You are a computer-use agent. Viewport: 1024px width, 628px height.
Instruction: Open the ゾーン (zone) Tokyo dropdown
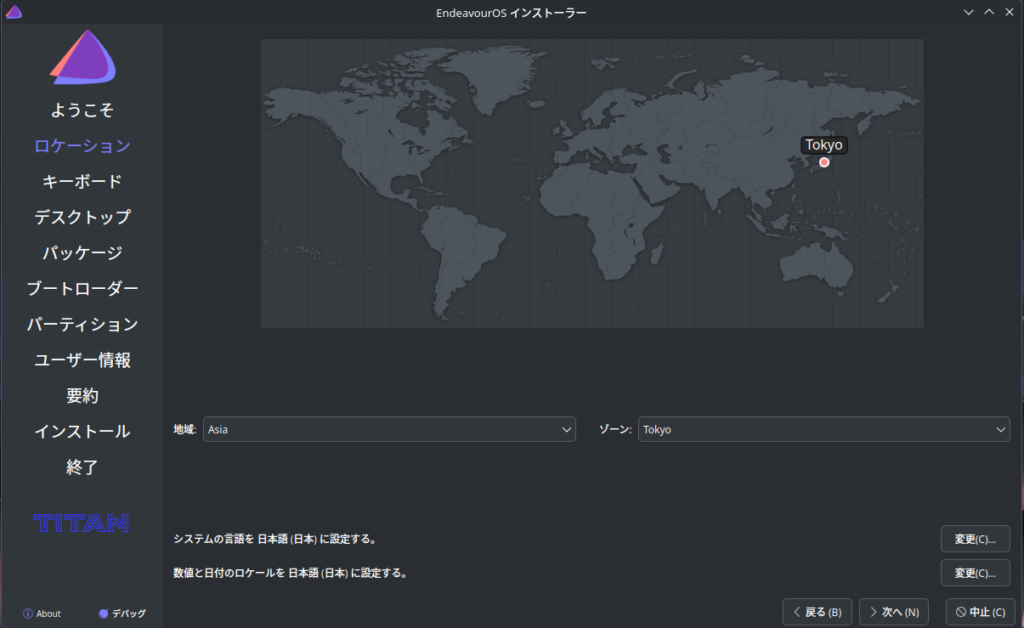coord(823,429)
